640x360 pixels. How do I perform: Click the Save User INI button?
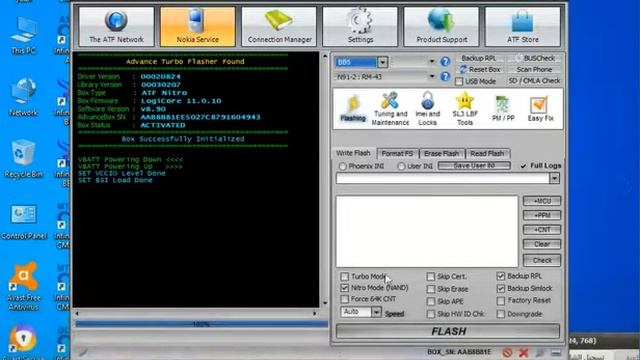[x=474, y=166]
